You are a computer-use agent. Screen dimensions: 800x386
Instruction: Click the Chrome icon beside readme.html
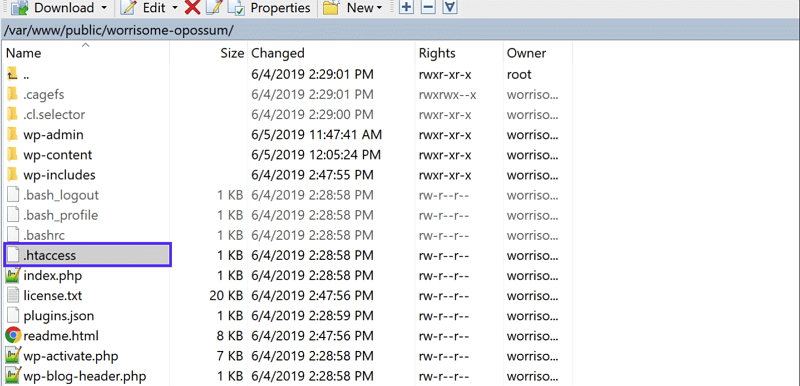[x=13, y=336]
